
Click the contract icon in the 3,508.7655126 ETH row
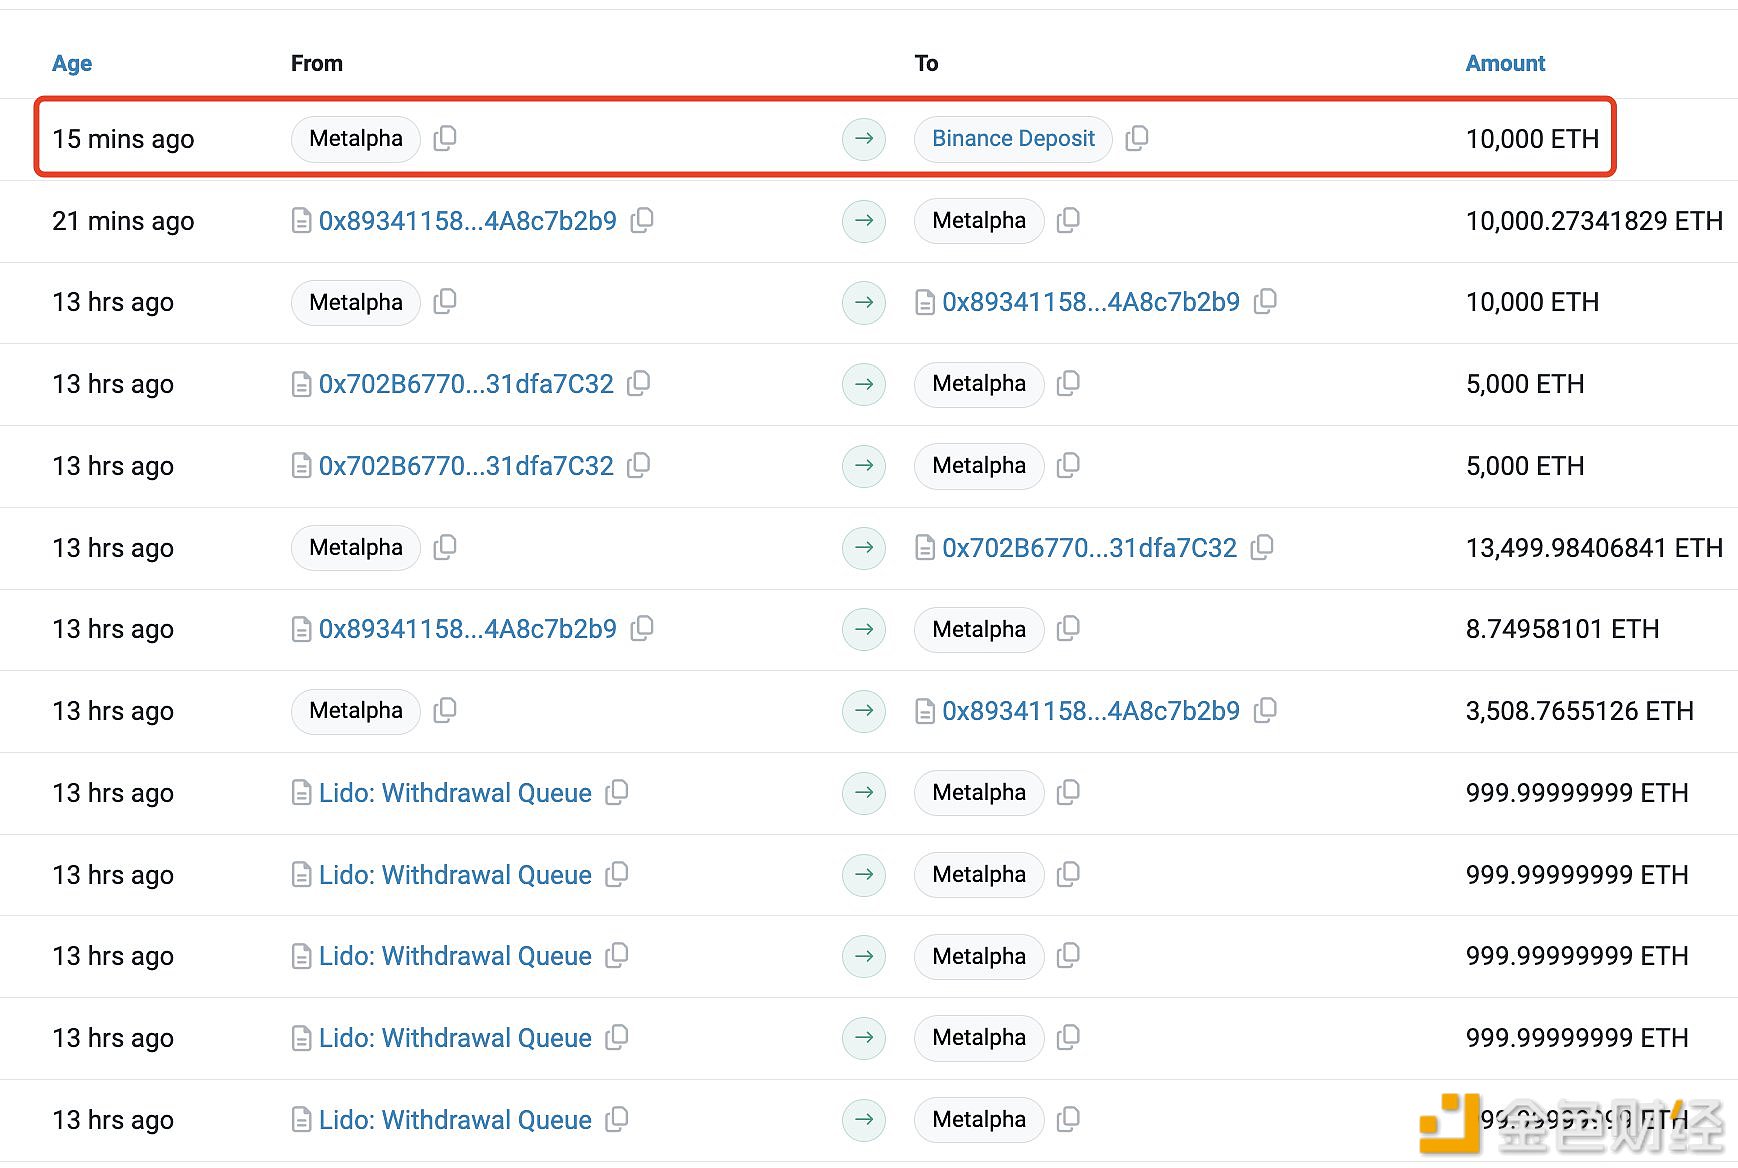pyautogui.click(x=925, y=711)
